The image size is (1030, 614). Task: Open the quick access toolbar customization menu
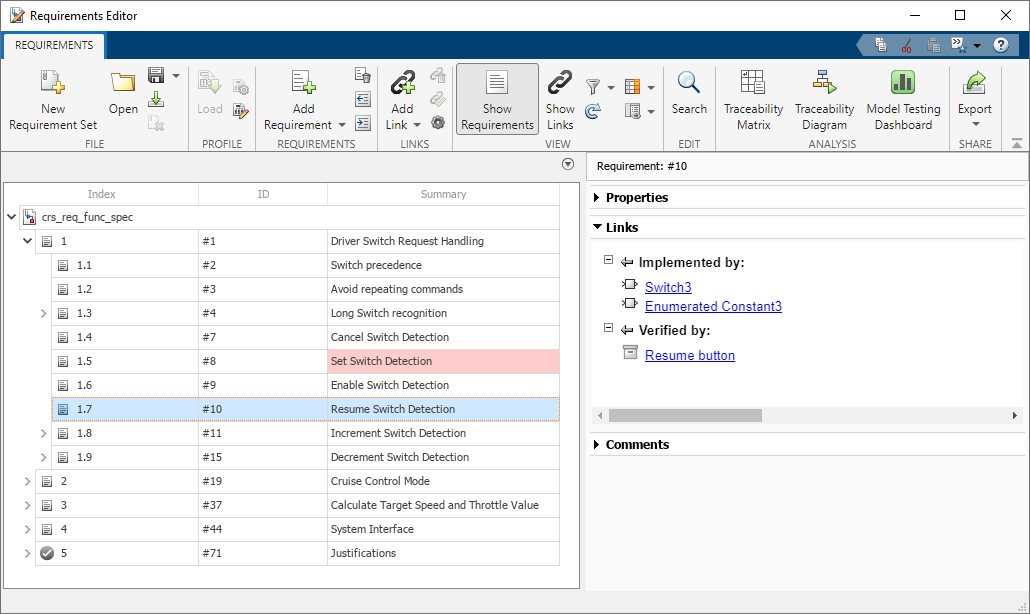975,44
